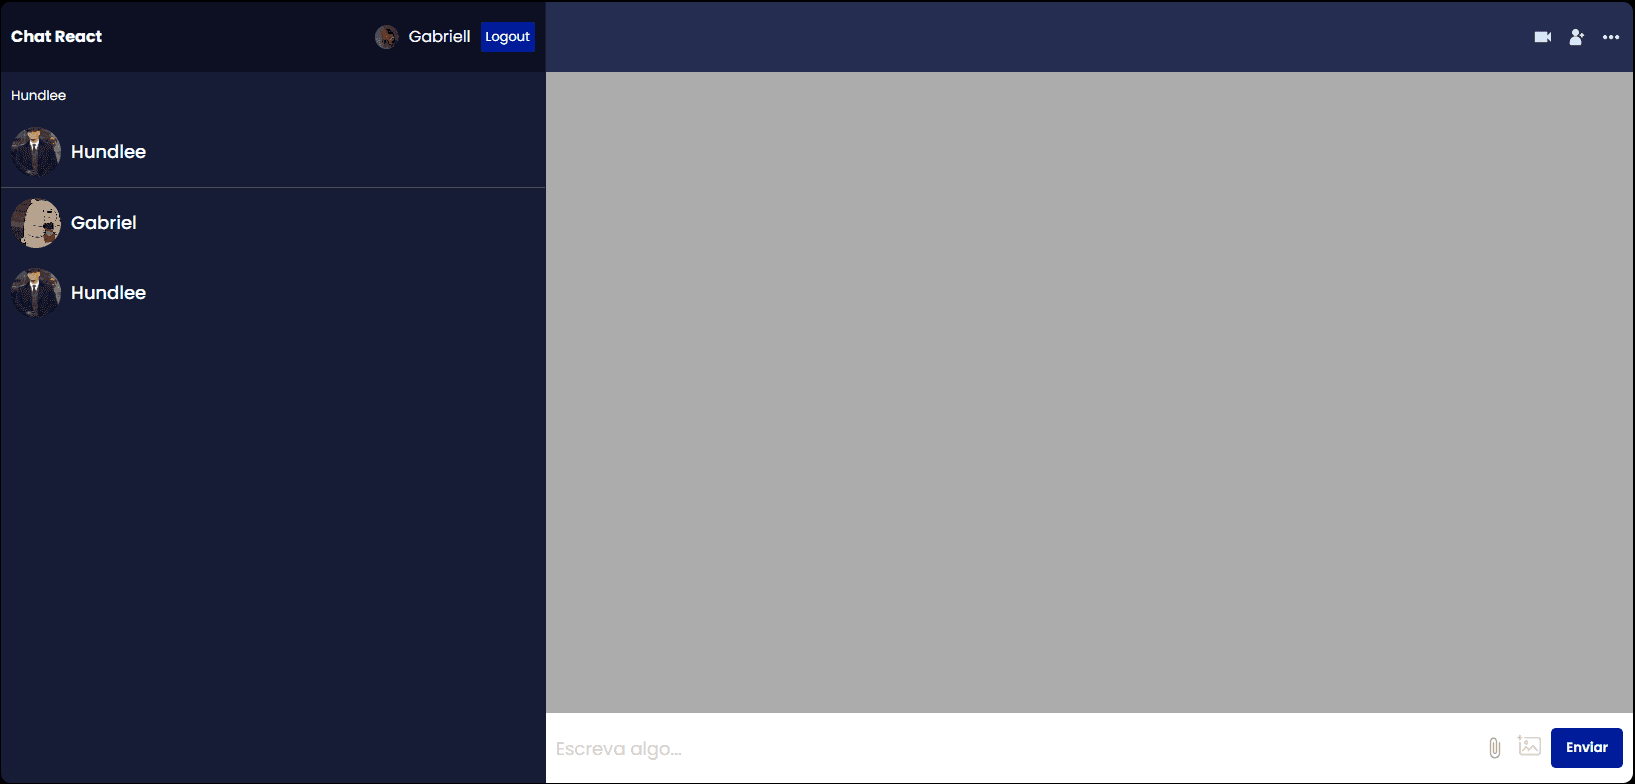Click the Chat React logo title

point(56,37)
